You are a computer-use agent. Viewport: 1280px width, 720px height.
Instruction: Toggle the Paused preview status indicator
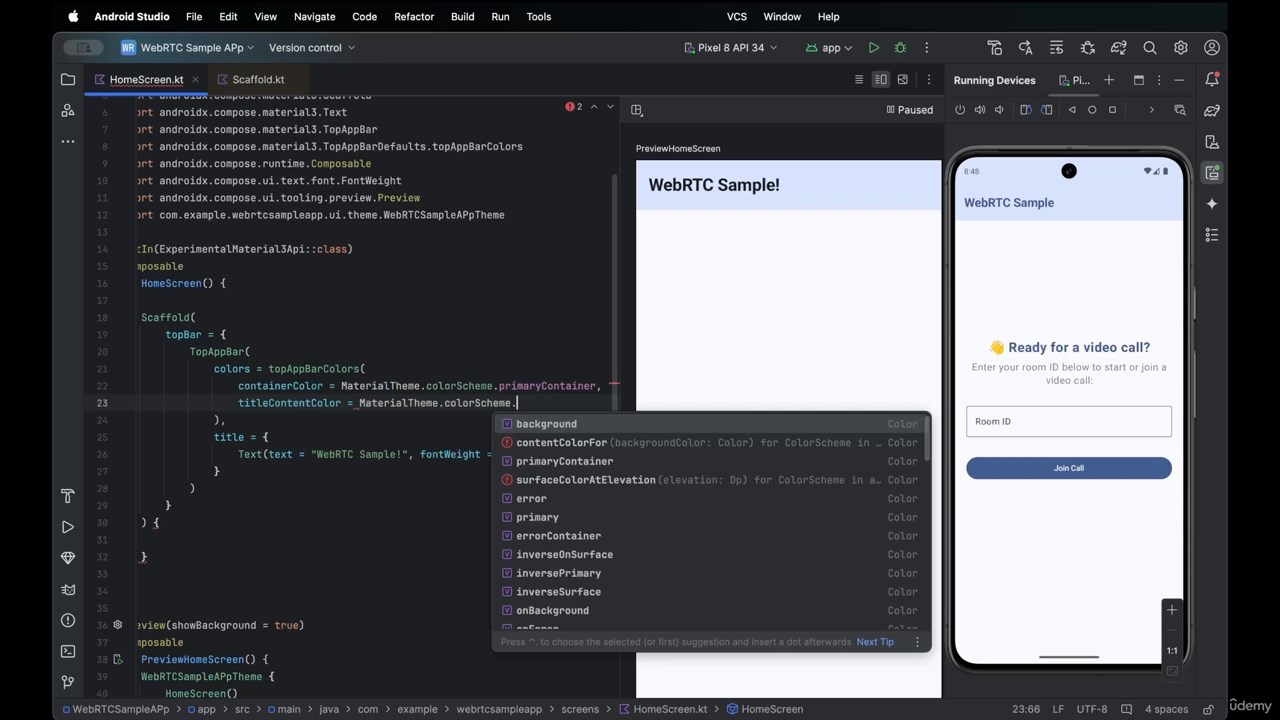(910, 110)
